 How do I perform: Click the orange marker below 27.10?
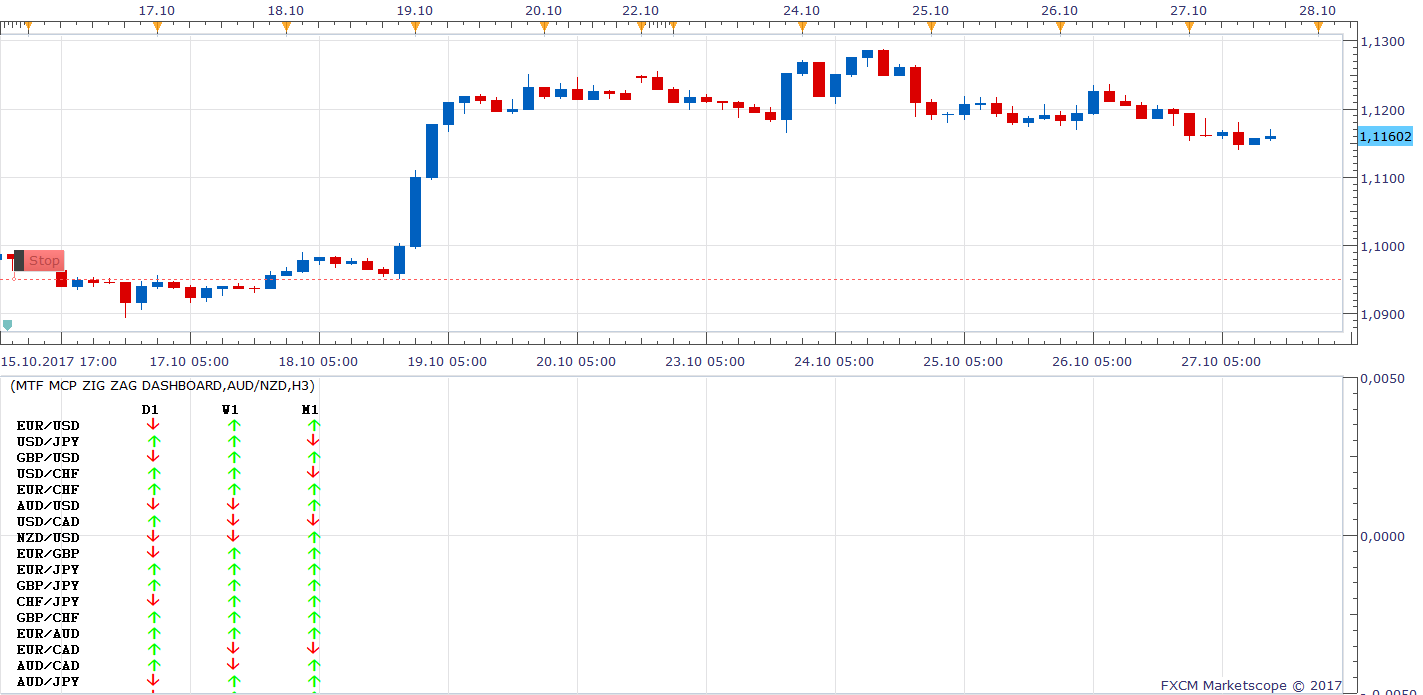tap(1189, 27)
